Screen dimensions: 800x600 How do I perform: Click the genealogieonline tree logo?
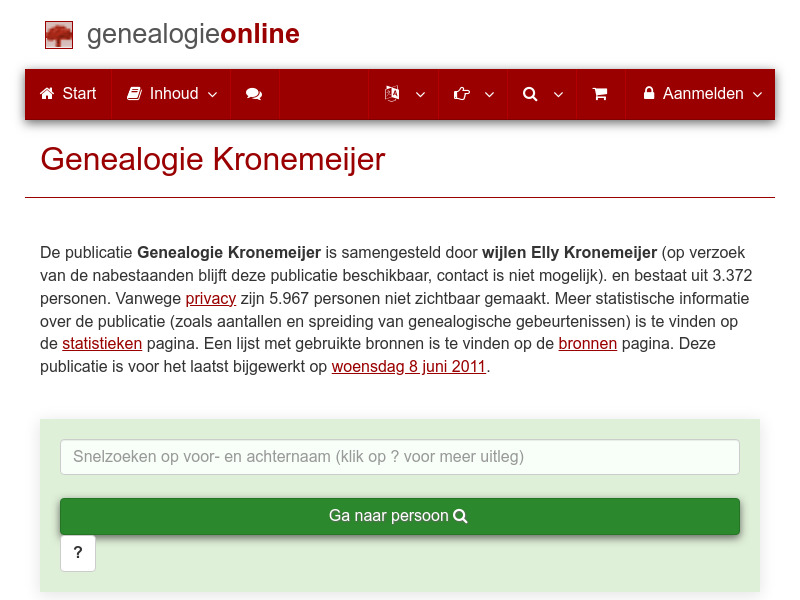pyautogui.click(x=59, y=34)
